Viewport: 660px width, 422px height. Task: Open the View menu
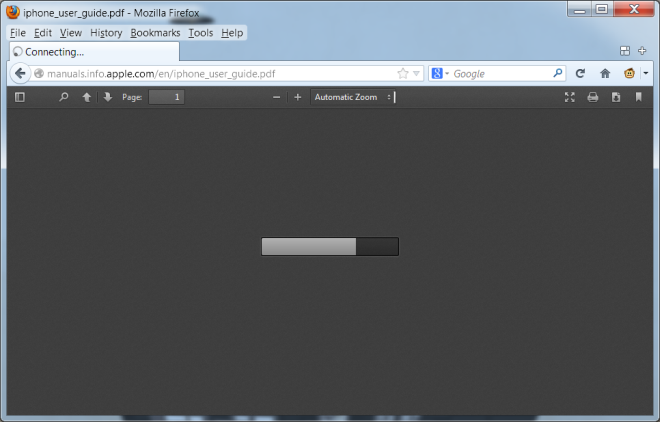click(x=70, y=33)
